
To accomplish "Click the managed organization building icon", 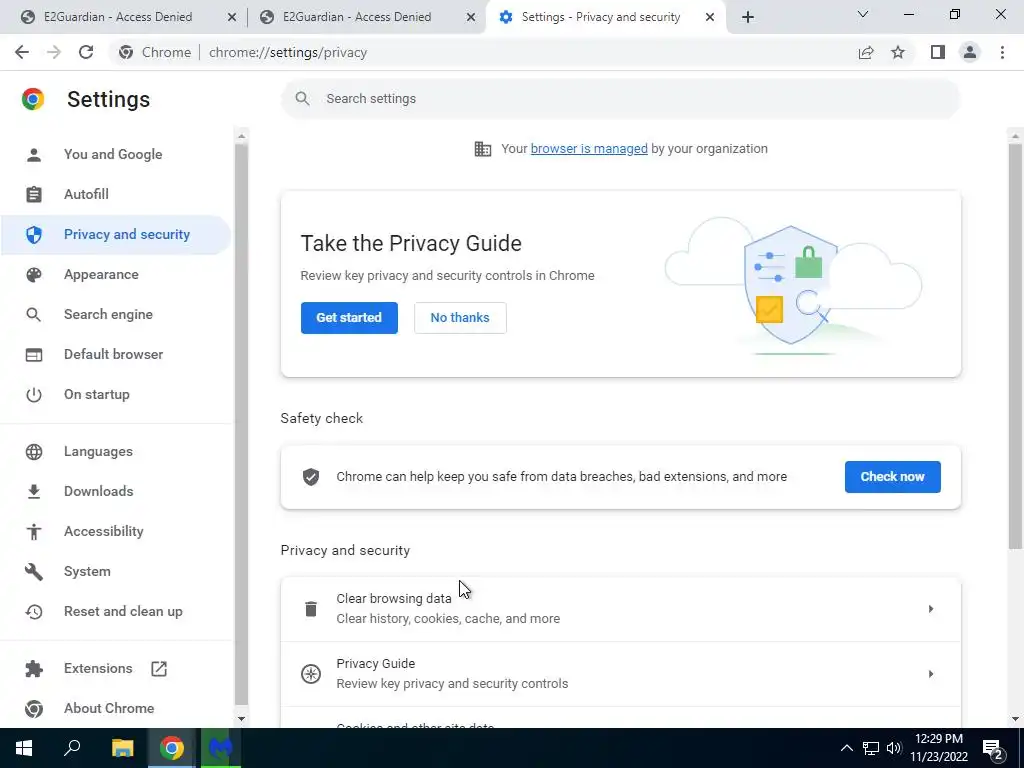I will 483,149.
